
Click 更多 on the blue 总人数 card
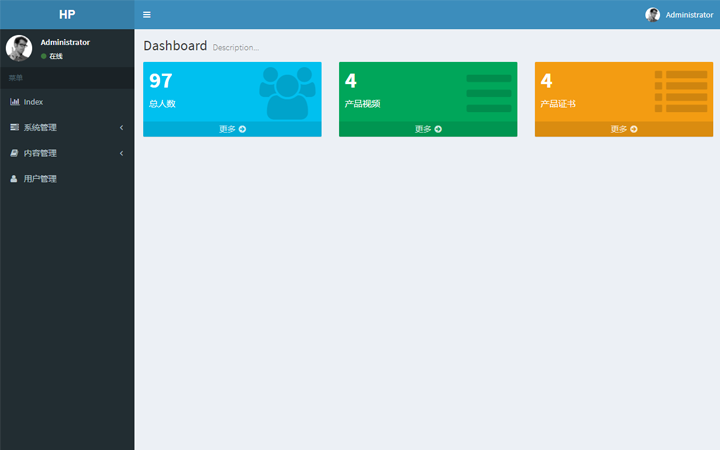pos(232,129)
